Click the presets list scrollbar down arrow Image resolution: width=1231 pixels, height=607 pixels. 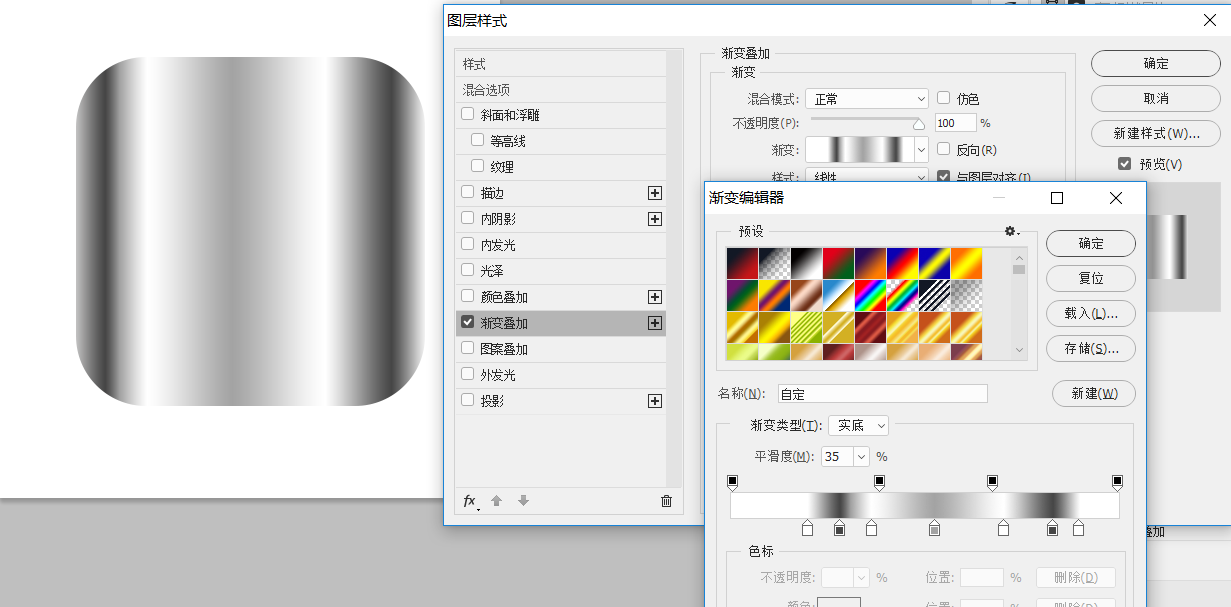(x=1019, y=350)
